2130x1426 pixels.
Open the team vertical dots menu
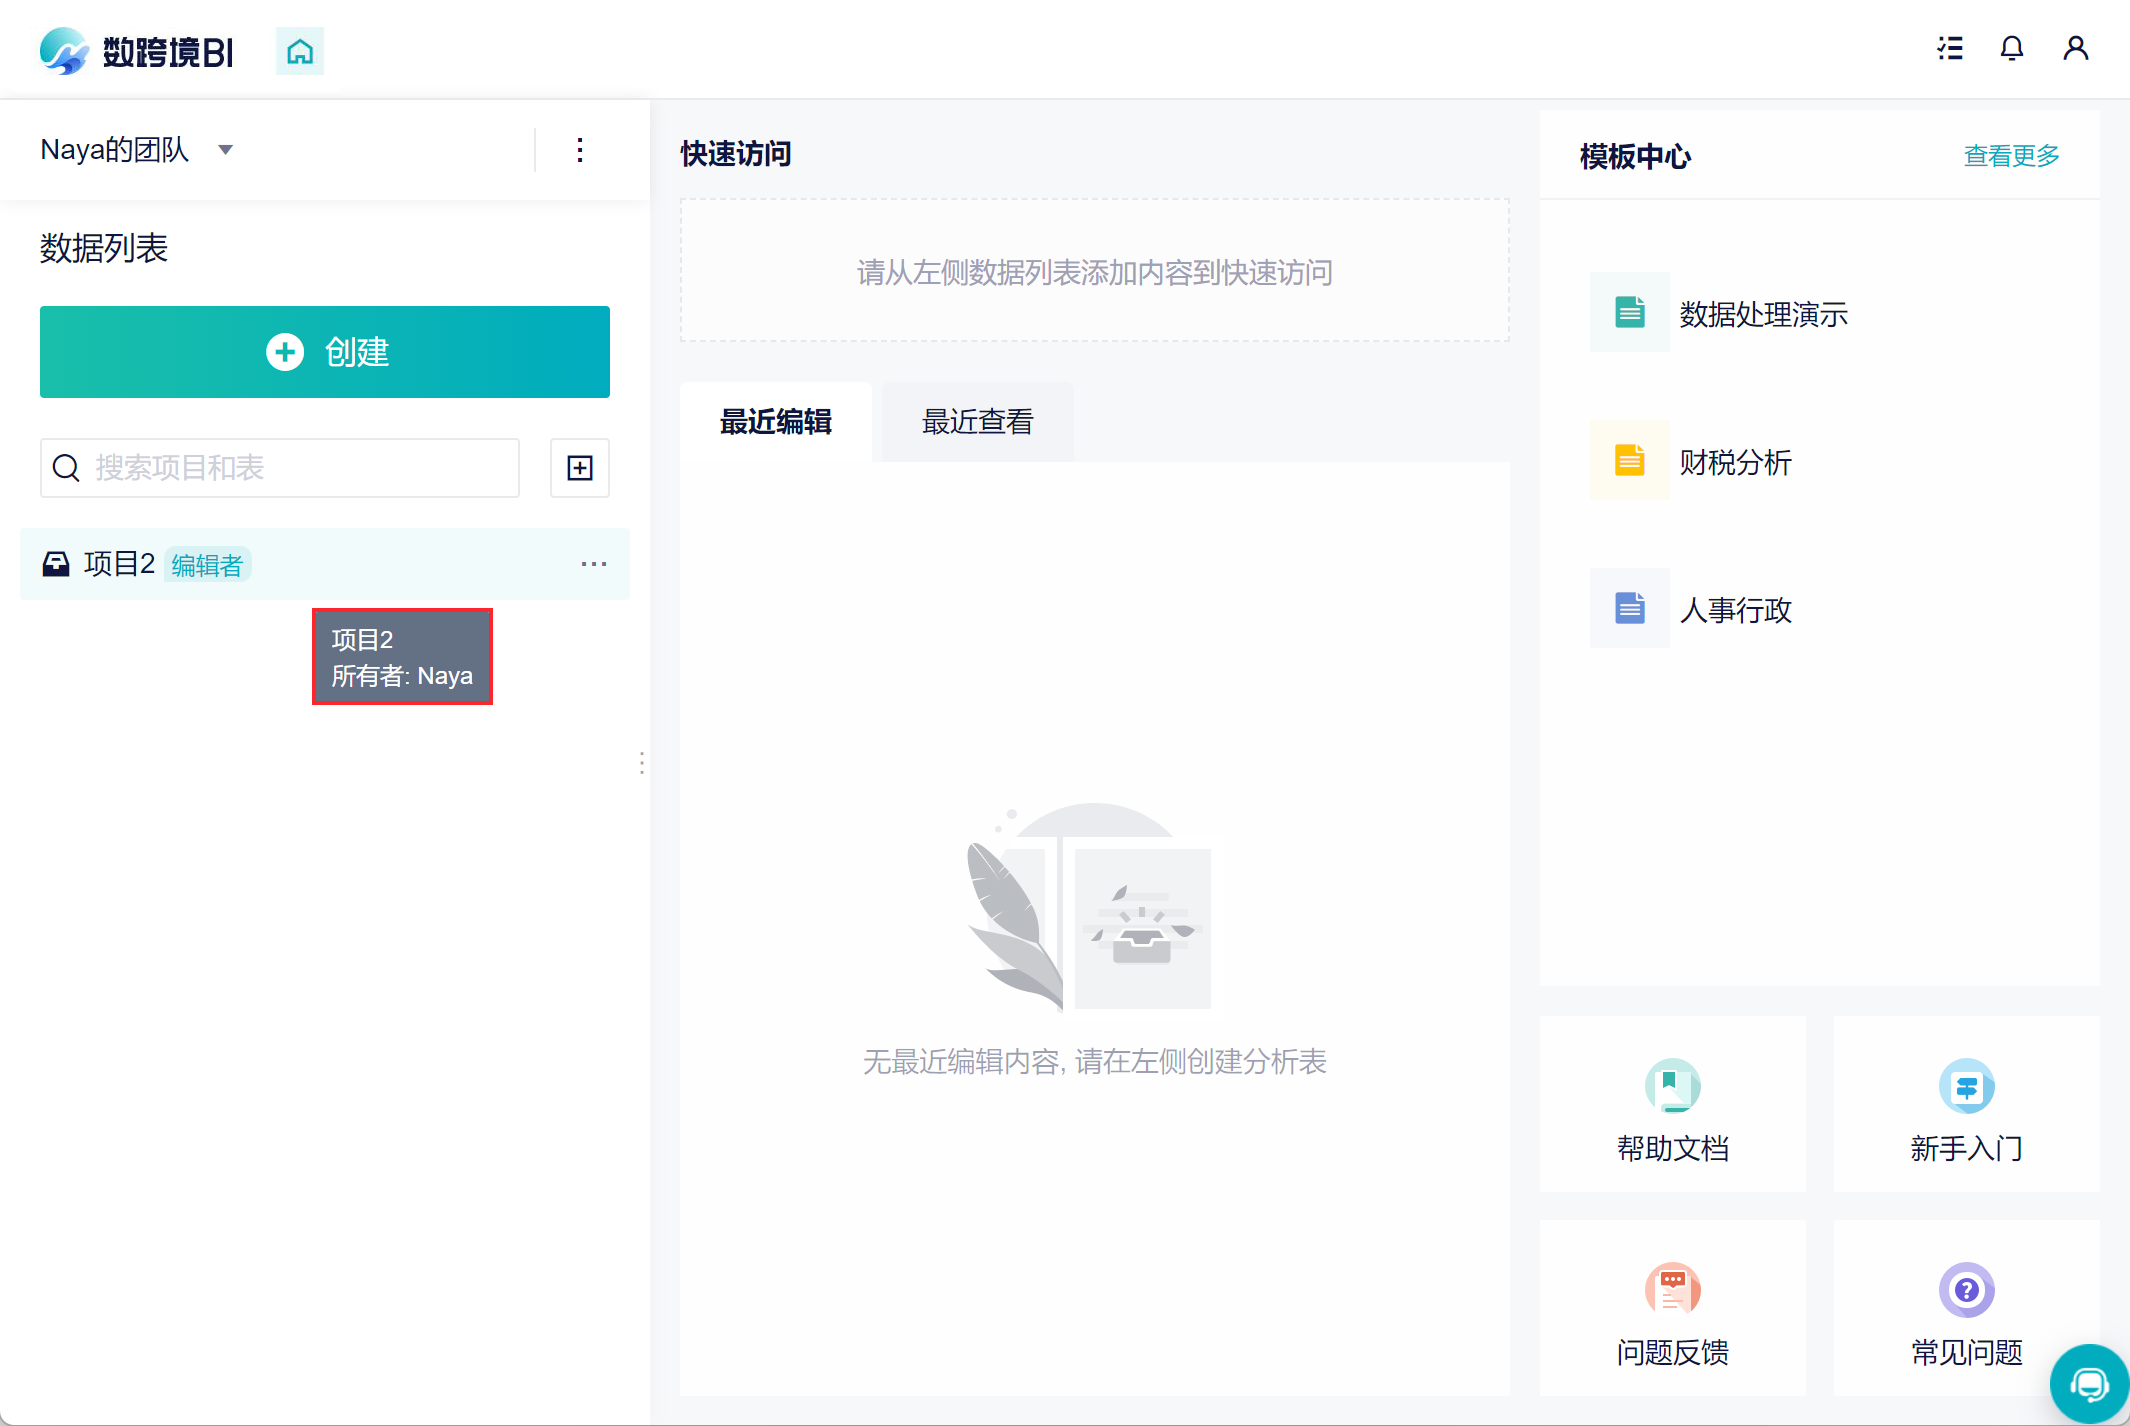coord(580,150)
